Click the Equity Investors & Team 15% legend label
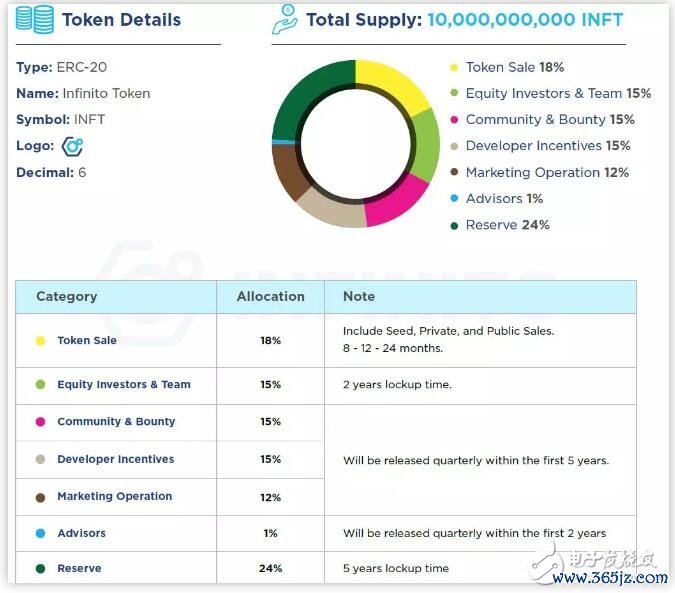Viewport: 675px width, 593px height. coord(558,93)
